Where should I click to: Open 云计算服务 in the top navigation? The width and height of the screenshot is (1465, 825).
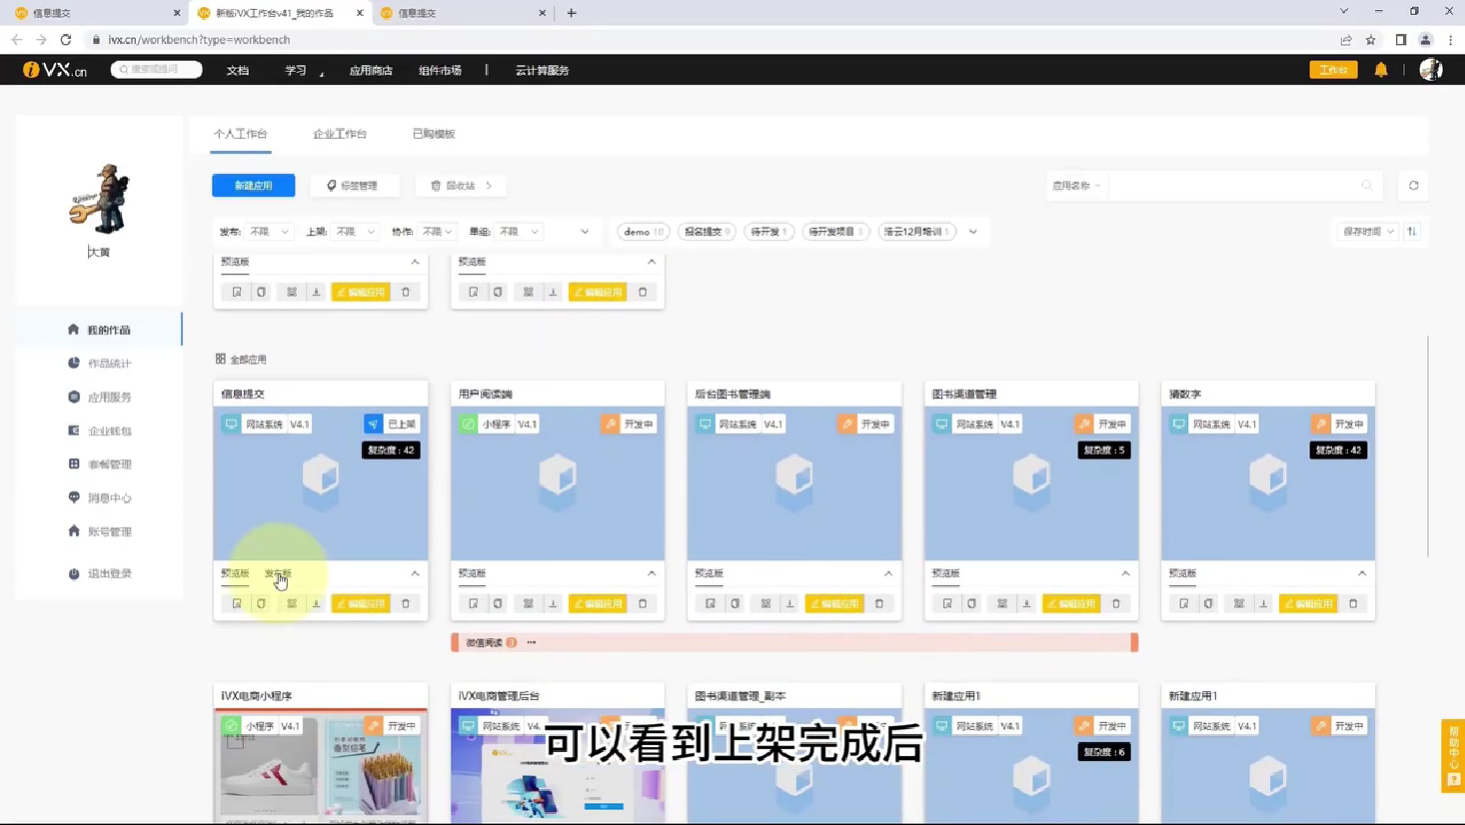pos(542,70)
